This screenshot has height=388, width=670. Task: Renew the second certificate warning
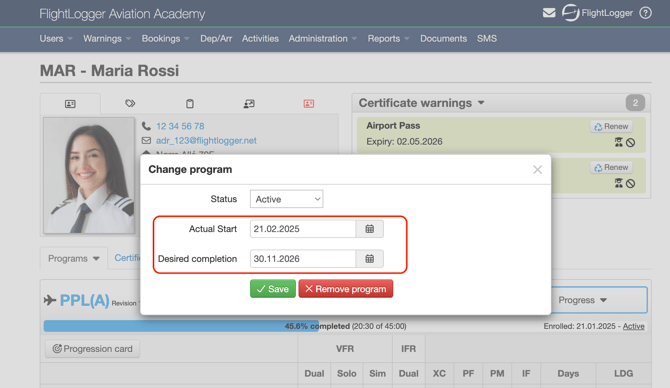[x=611, y=168]
